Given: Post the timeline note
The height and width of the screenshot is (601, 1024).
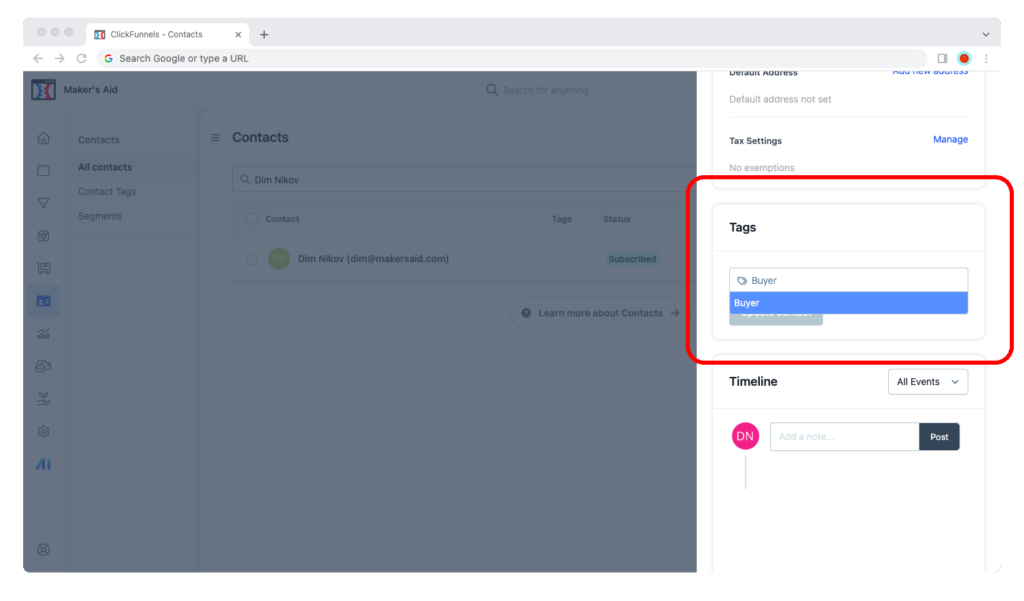Looking at the screenshot, I should tap(939, 436).
